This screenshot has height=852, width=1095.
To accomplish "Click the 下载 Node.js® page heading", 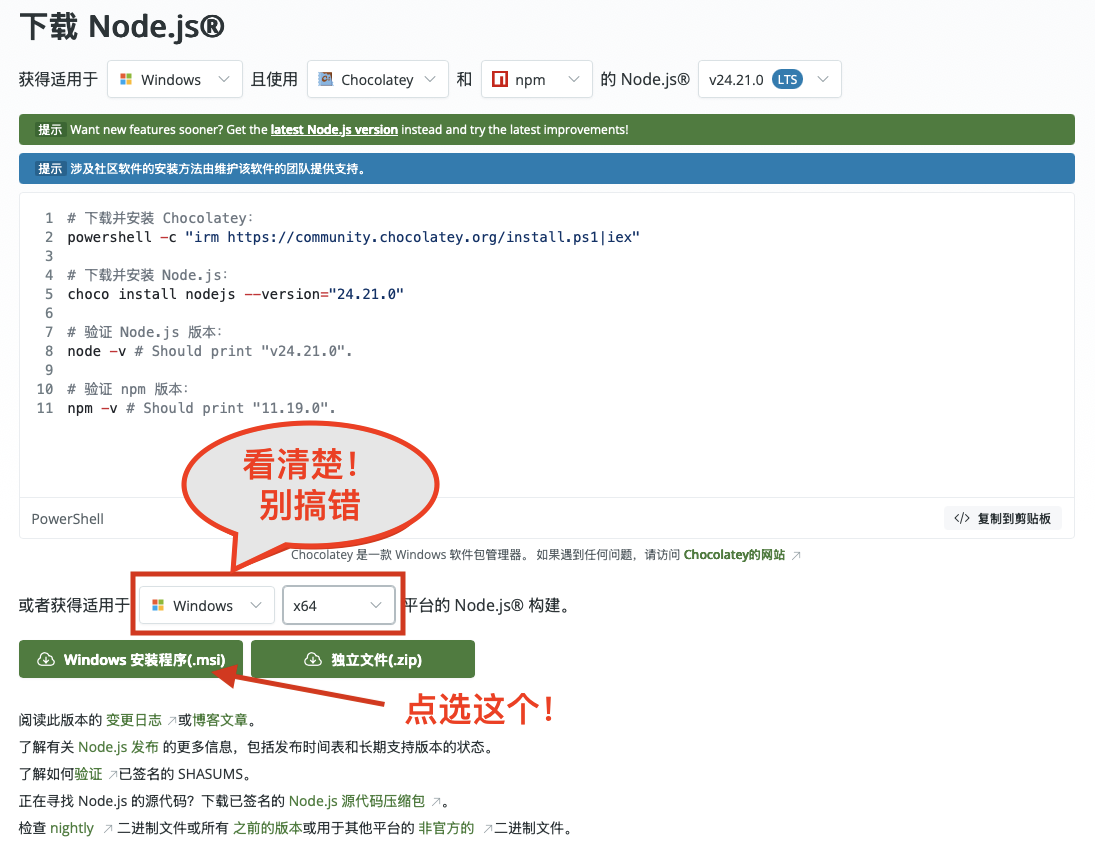I will (x=122, y=27).
